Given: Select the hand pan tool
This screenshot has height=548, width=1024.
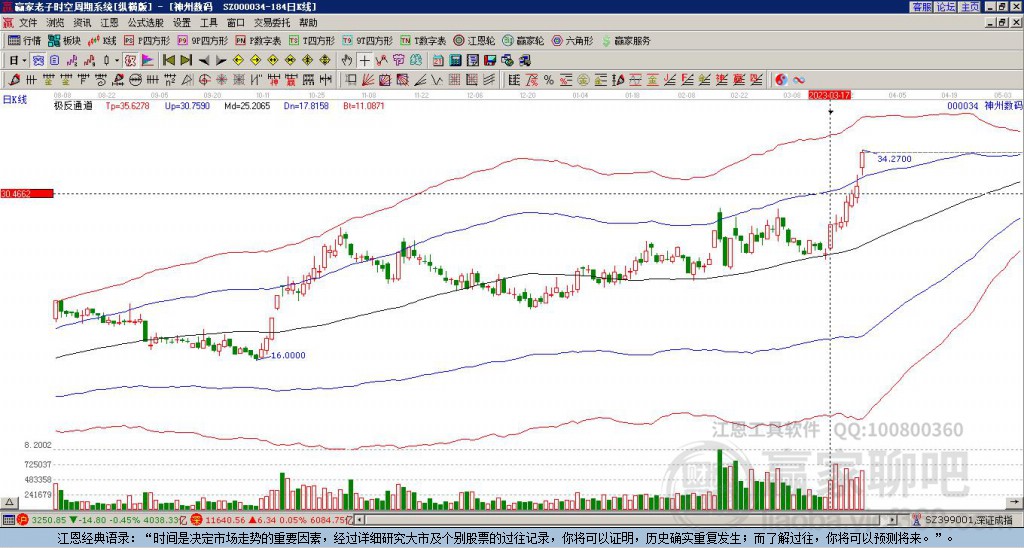Looking at the screenshot, I should click(347, 61).
